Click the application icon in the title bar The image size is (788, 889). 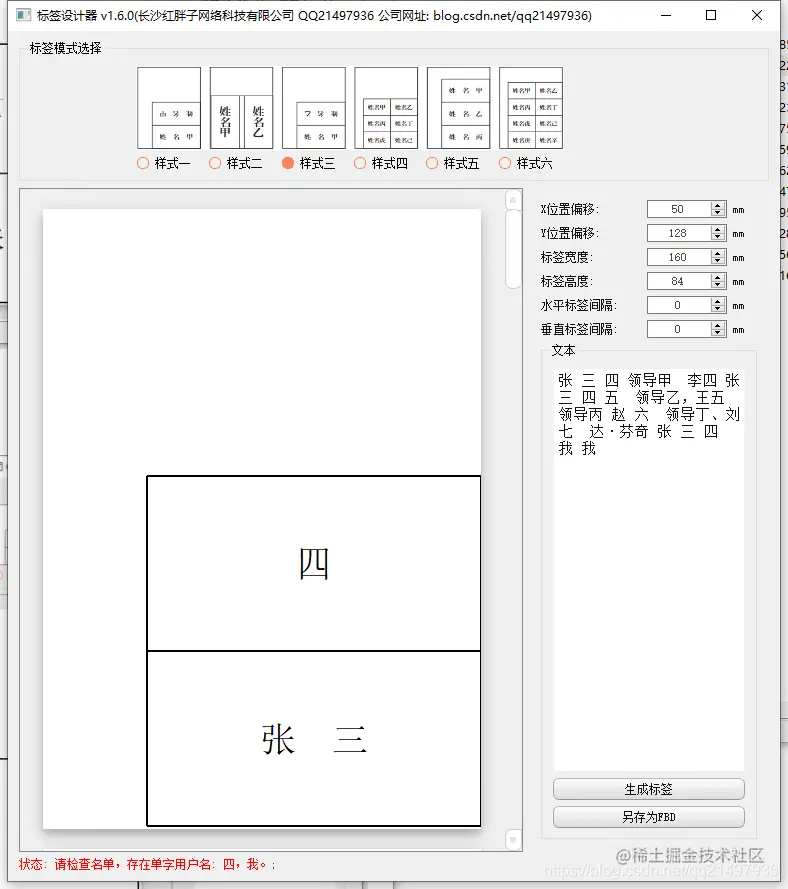pos(23,15)
